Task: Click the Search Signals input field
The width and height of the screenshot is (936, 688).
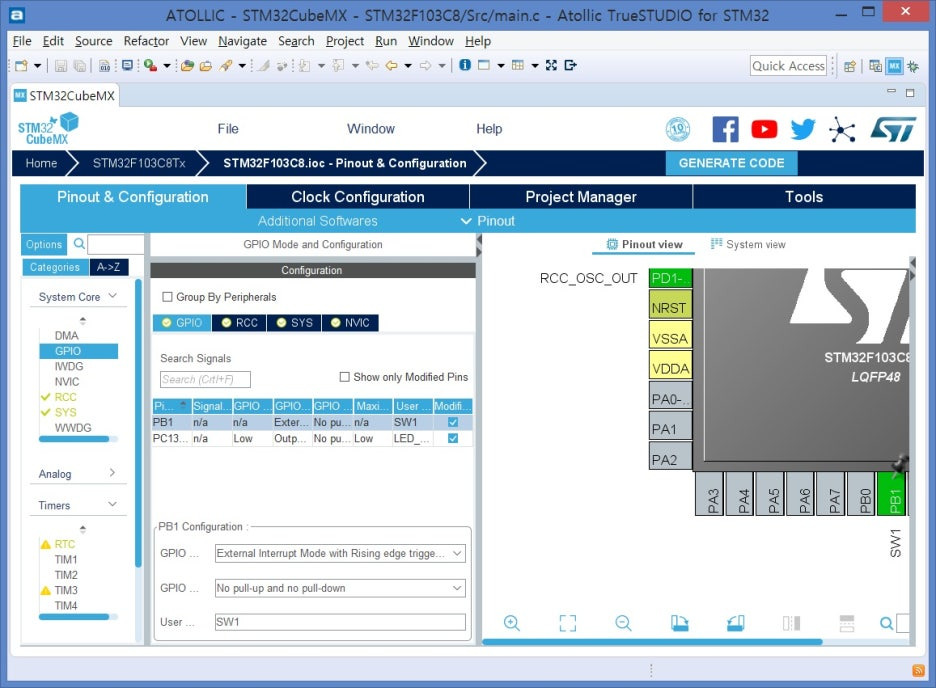Action: (x=205, y=379)
